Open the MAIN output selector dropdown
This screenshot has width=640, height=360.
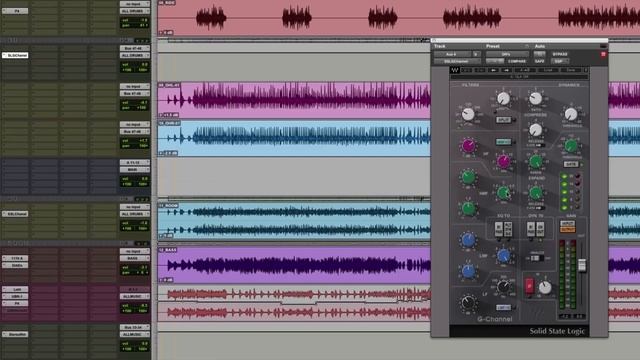(x=134, y=169)
